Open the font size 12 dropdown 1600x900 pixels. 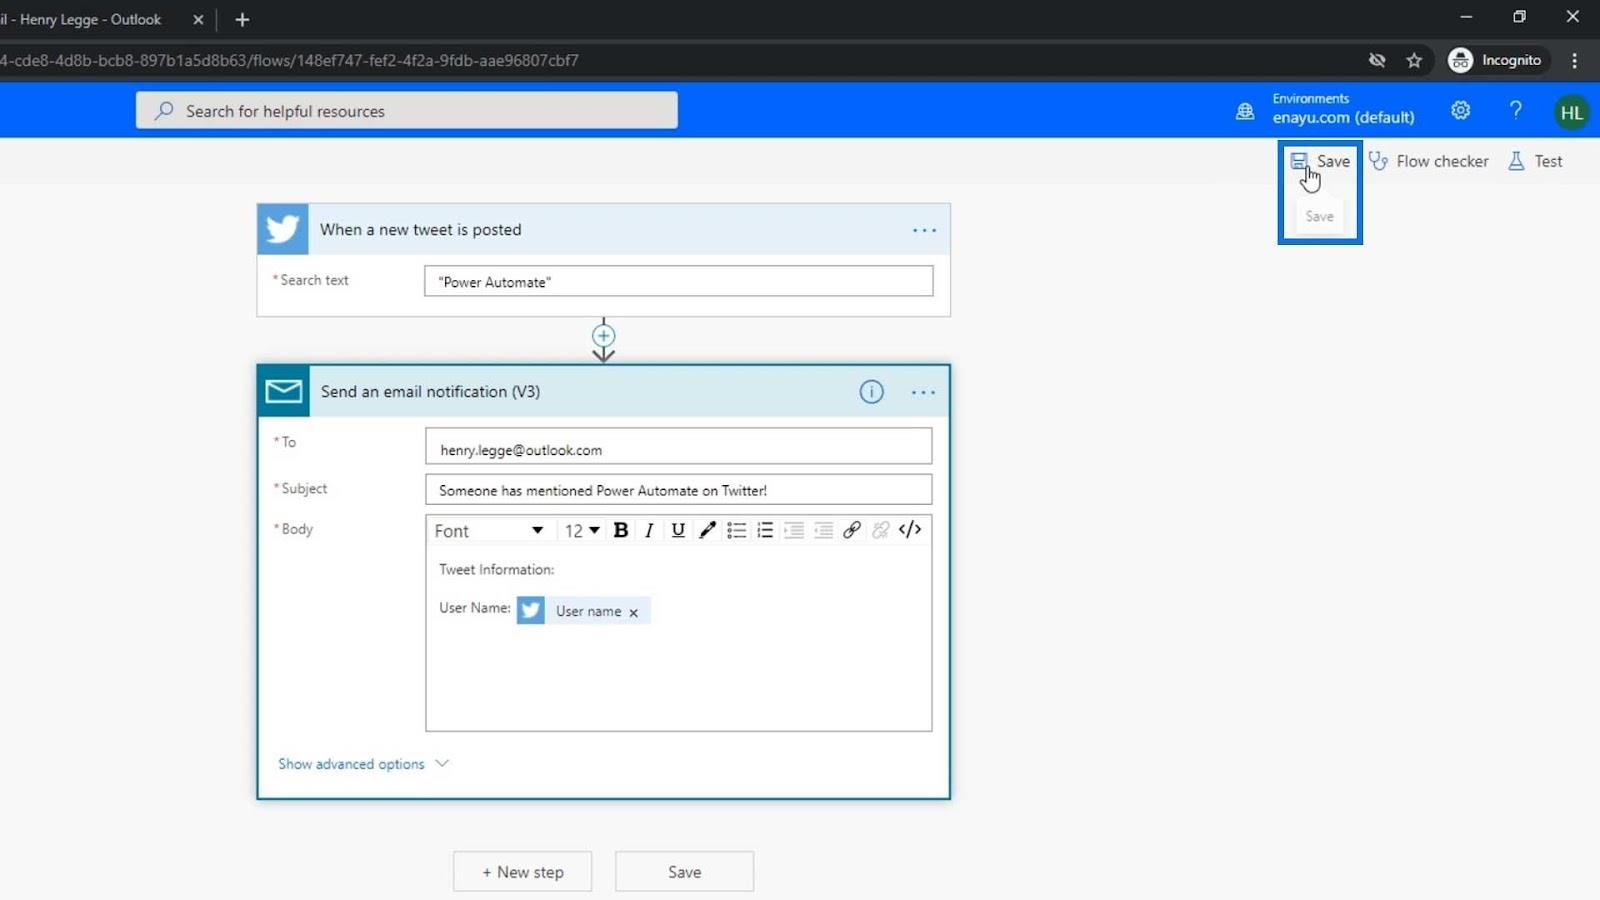(x=582, y=531)
